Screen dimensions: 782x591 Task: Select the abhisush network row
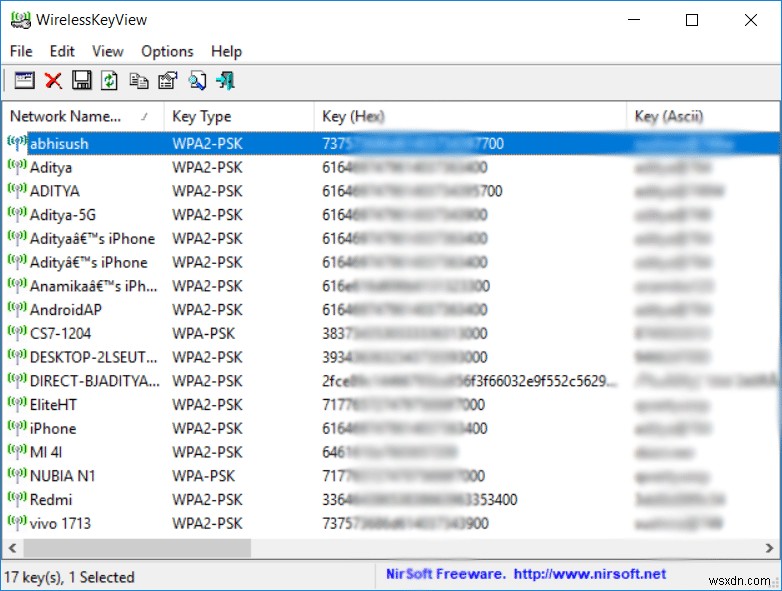391,144
